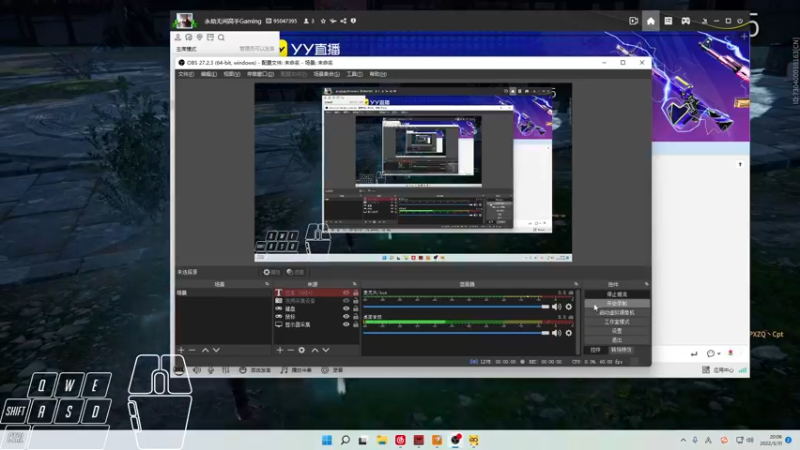Toggle visibility of the display capture source
800x450 pixels.
tap(346, 324)
